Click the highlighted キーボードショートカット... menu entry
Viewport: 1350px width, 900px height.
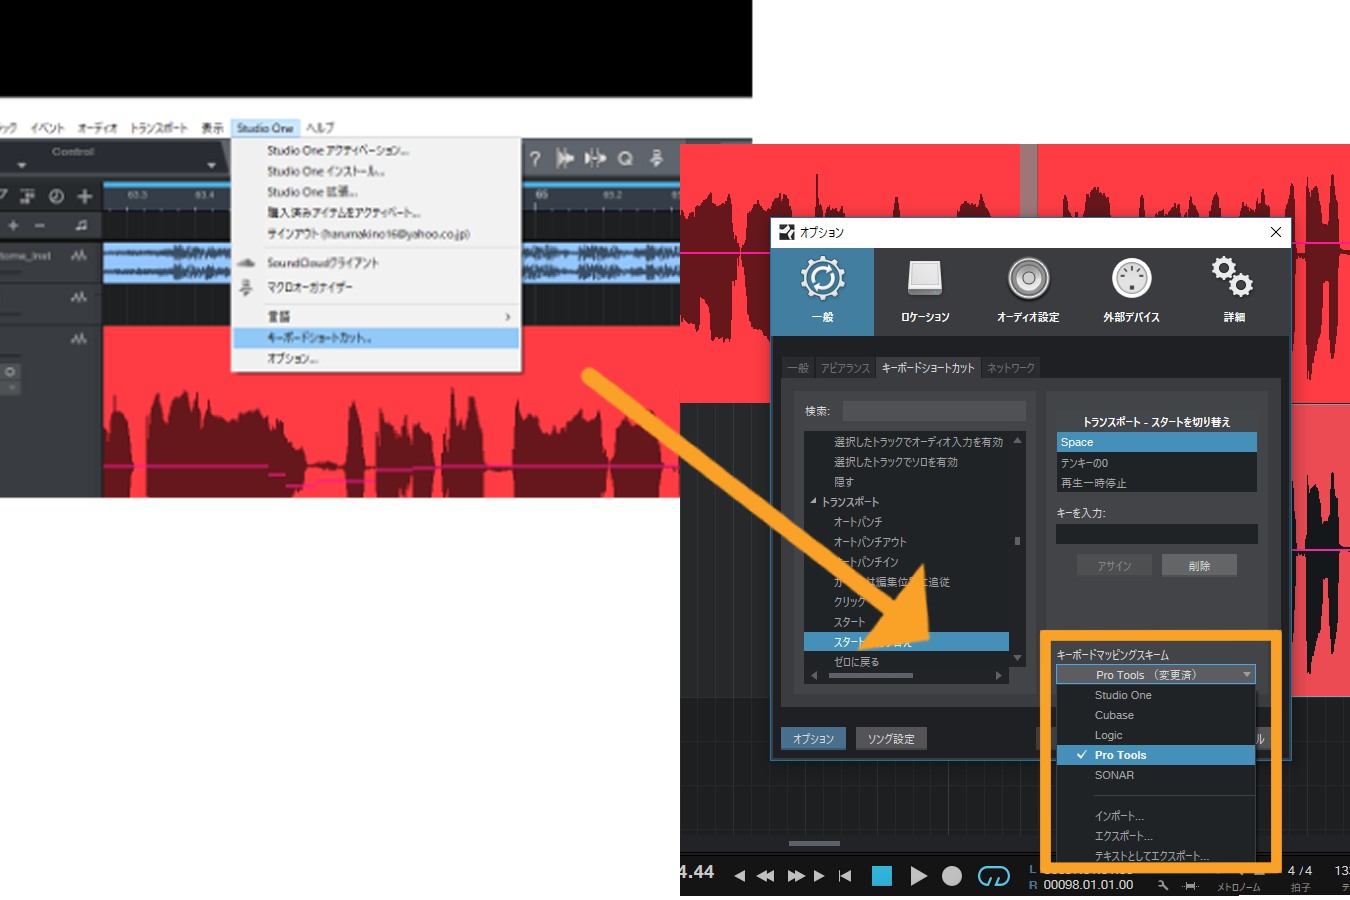pos(376,338)
